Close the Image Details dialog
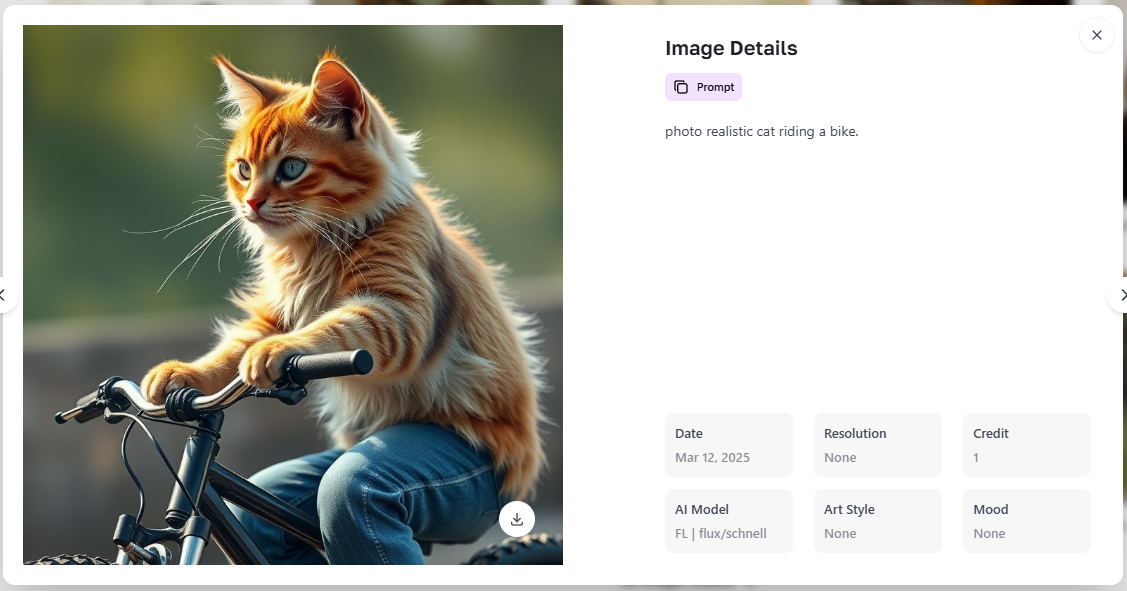 click(x=1096, y=35)
